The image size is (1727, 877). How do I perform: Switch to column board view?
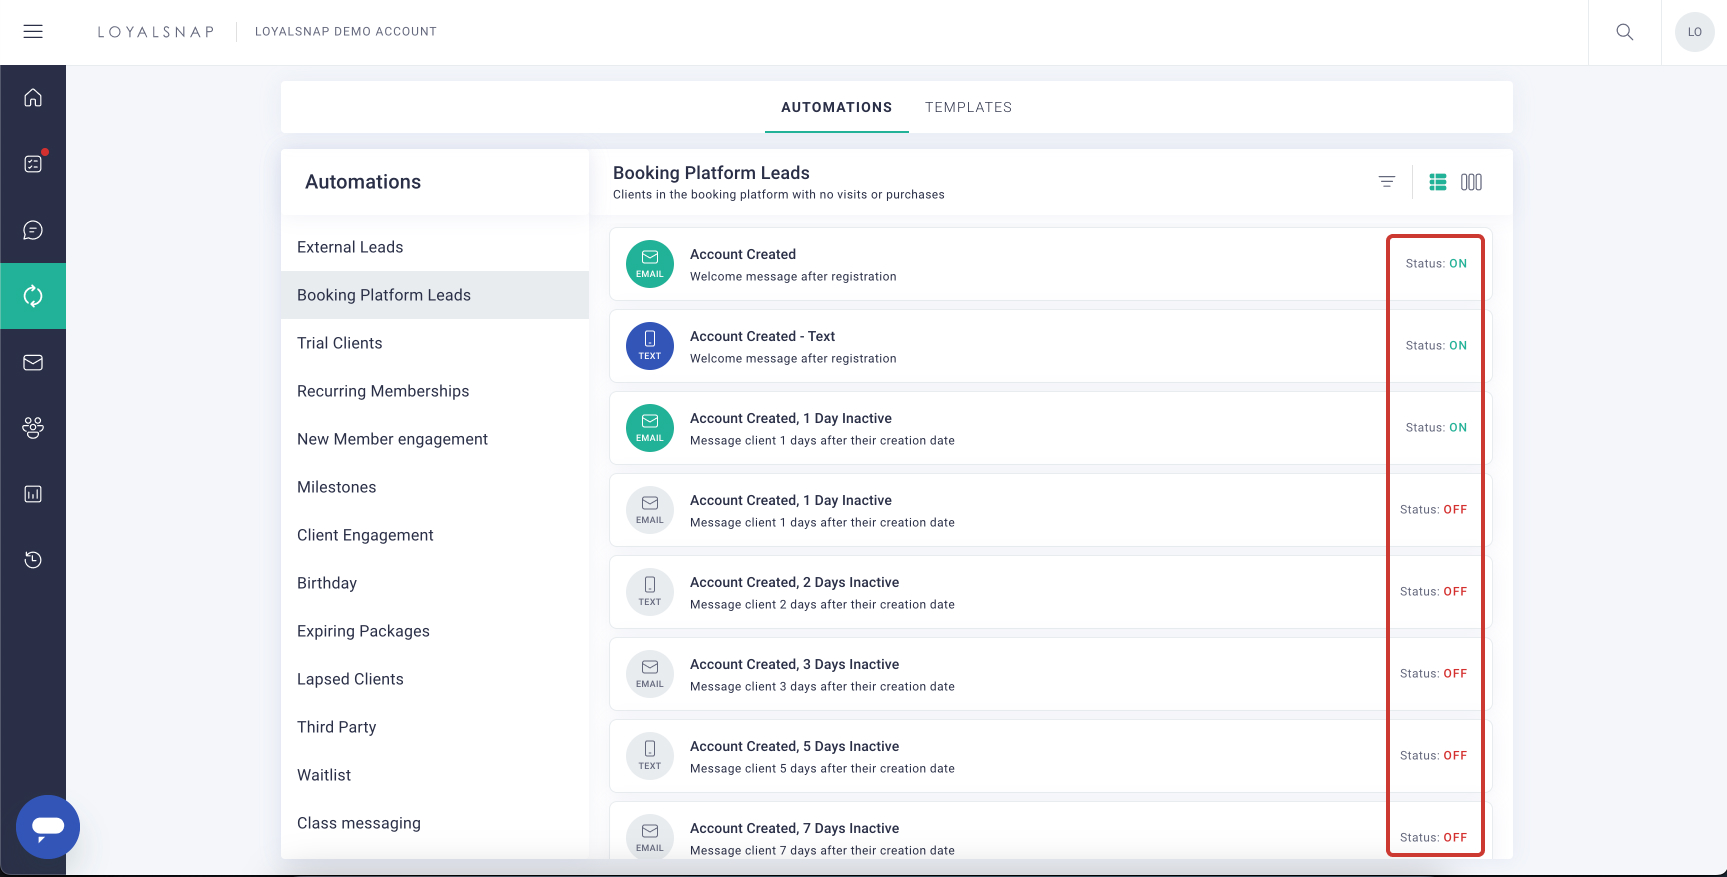[1471, 182]
